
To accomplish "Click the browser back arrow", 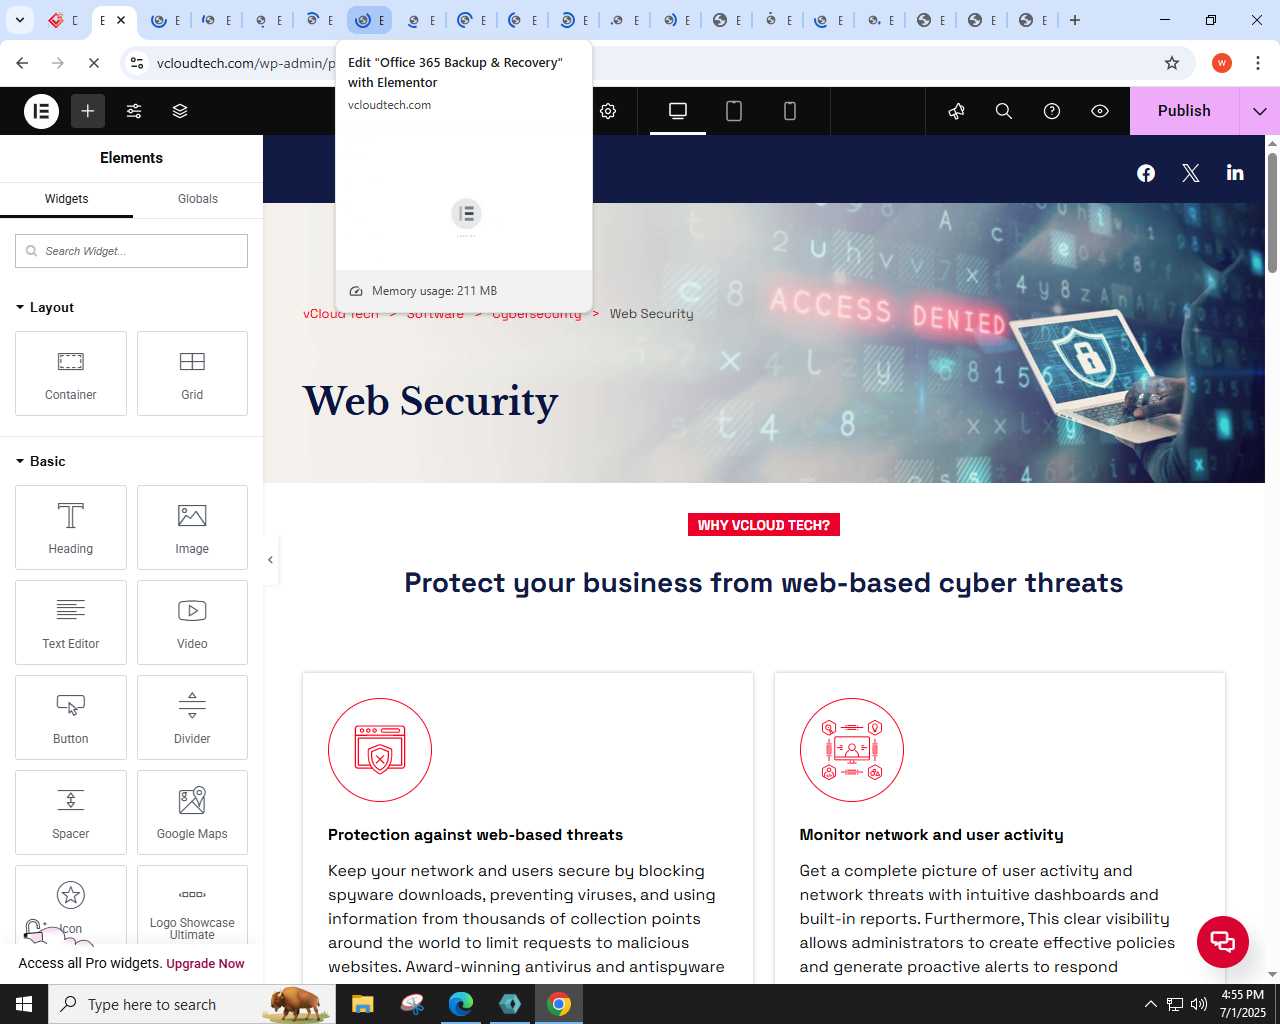I will pos(22,63).
